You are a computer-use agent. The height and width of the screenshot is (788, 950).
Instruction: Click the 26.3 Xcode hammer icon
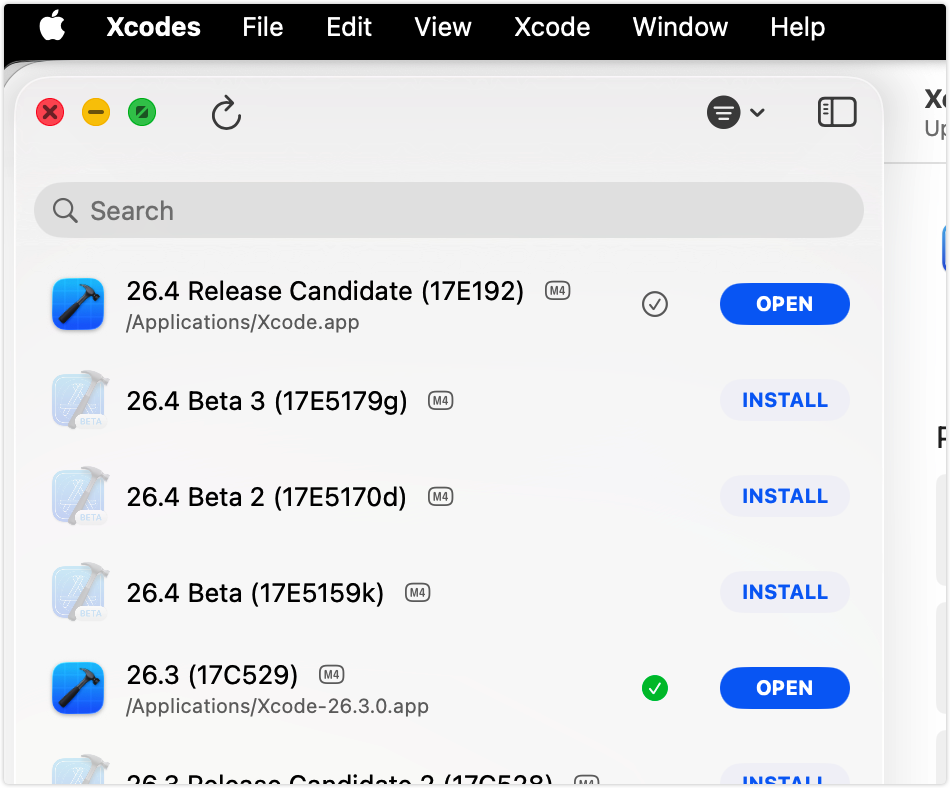tap(78, 688)
